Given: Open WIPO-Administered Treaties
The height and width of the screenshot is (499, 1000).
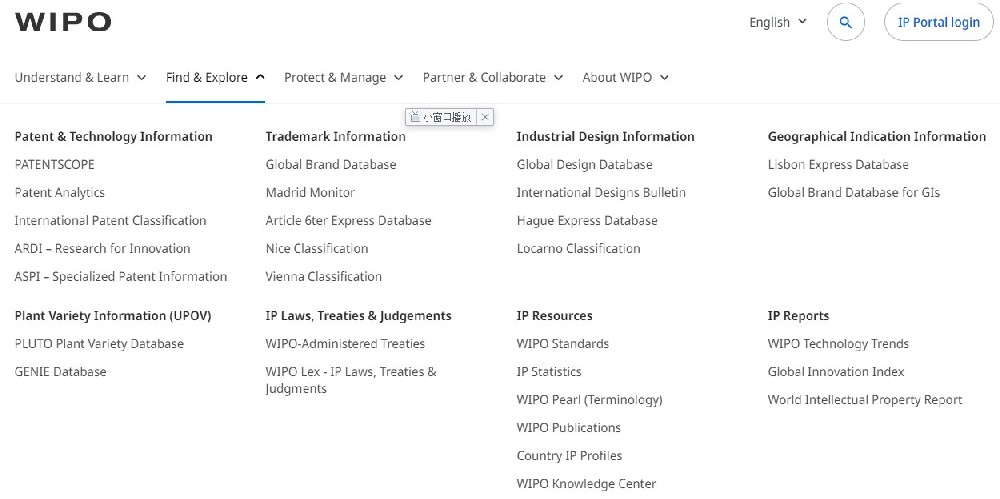Looking at the screenshot, I should click(345, 344).
